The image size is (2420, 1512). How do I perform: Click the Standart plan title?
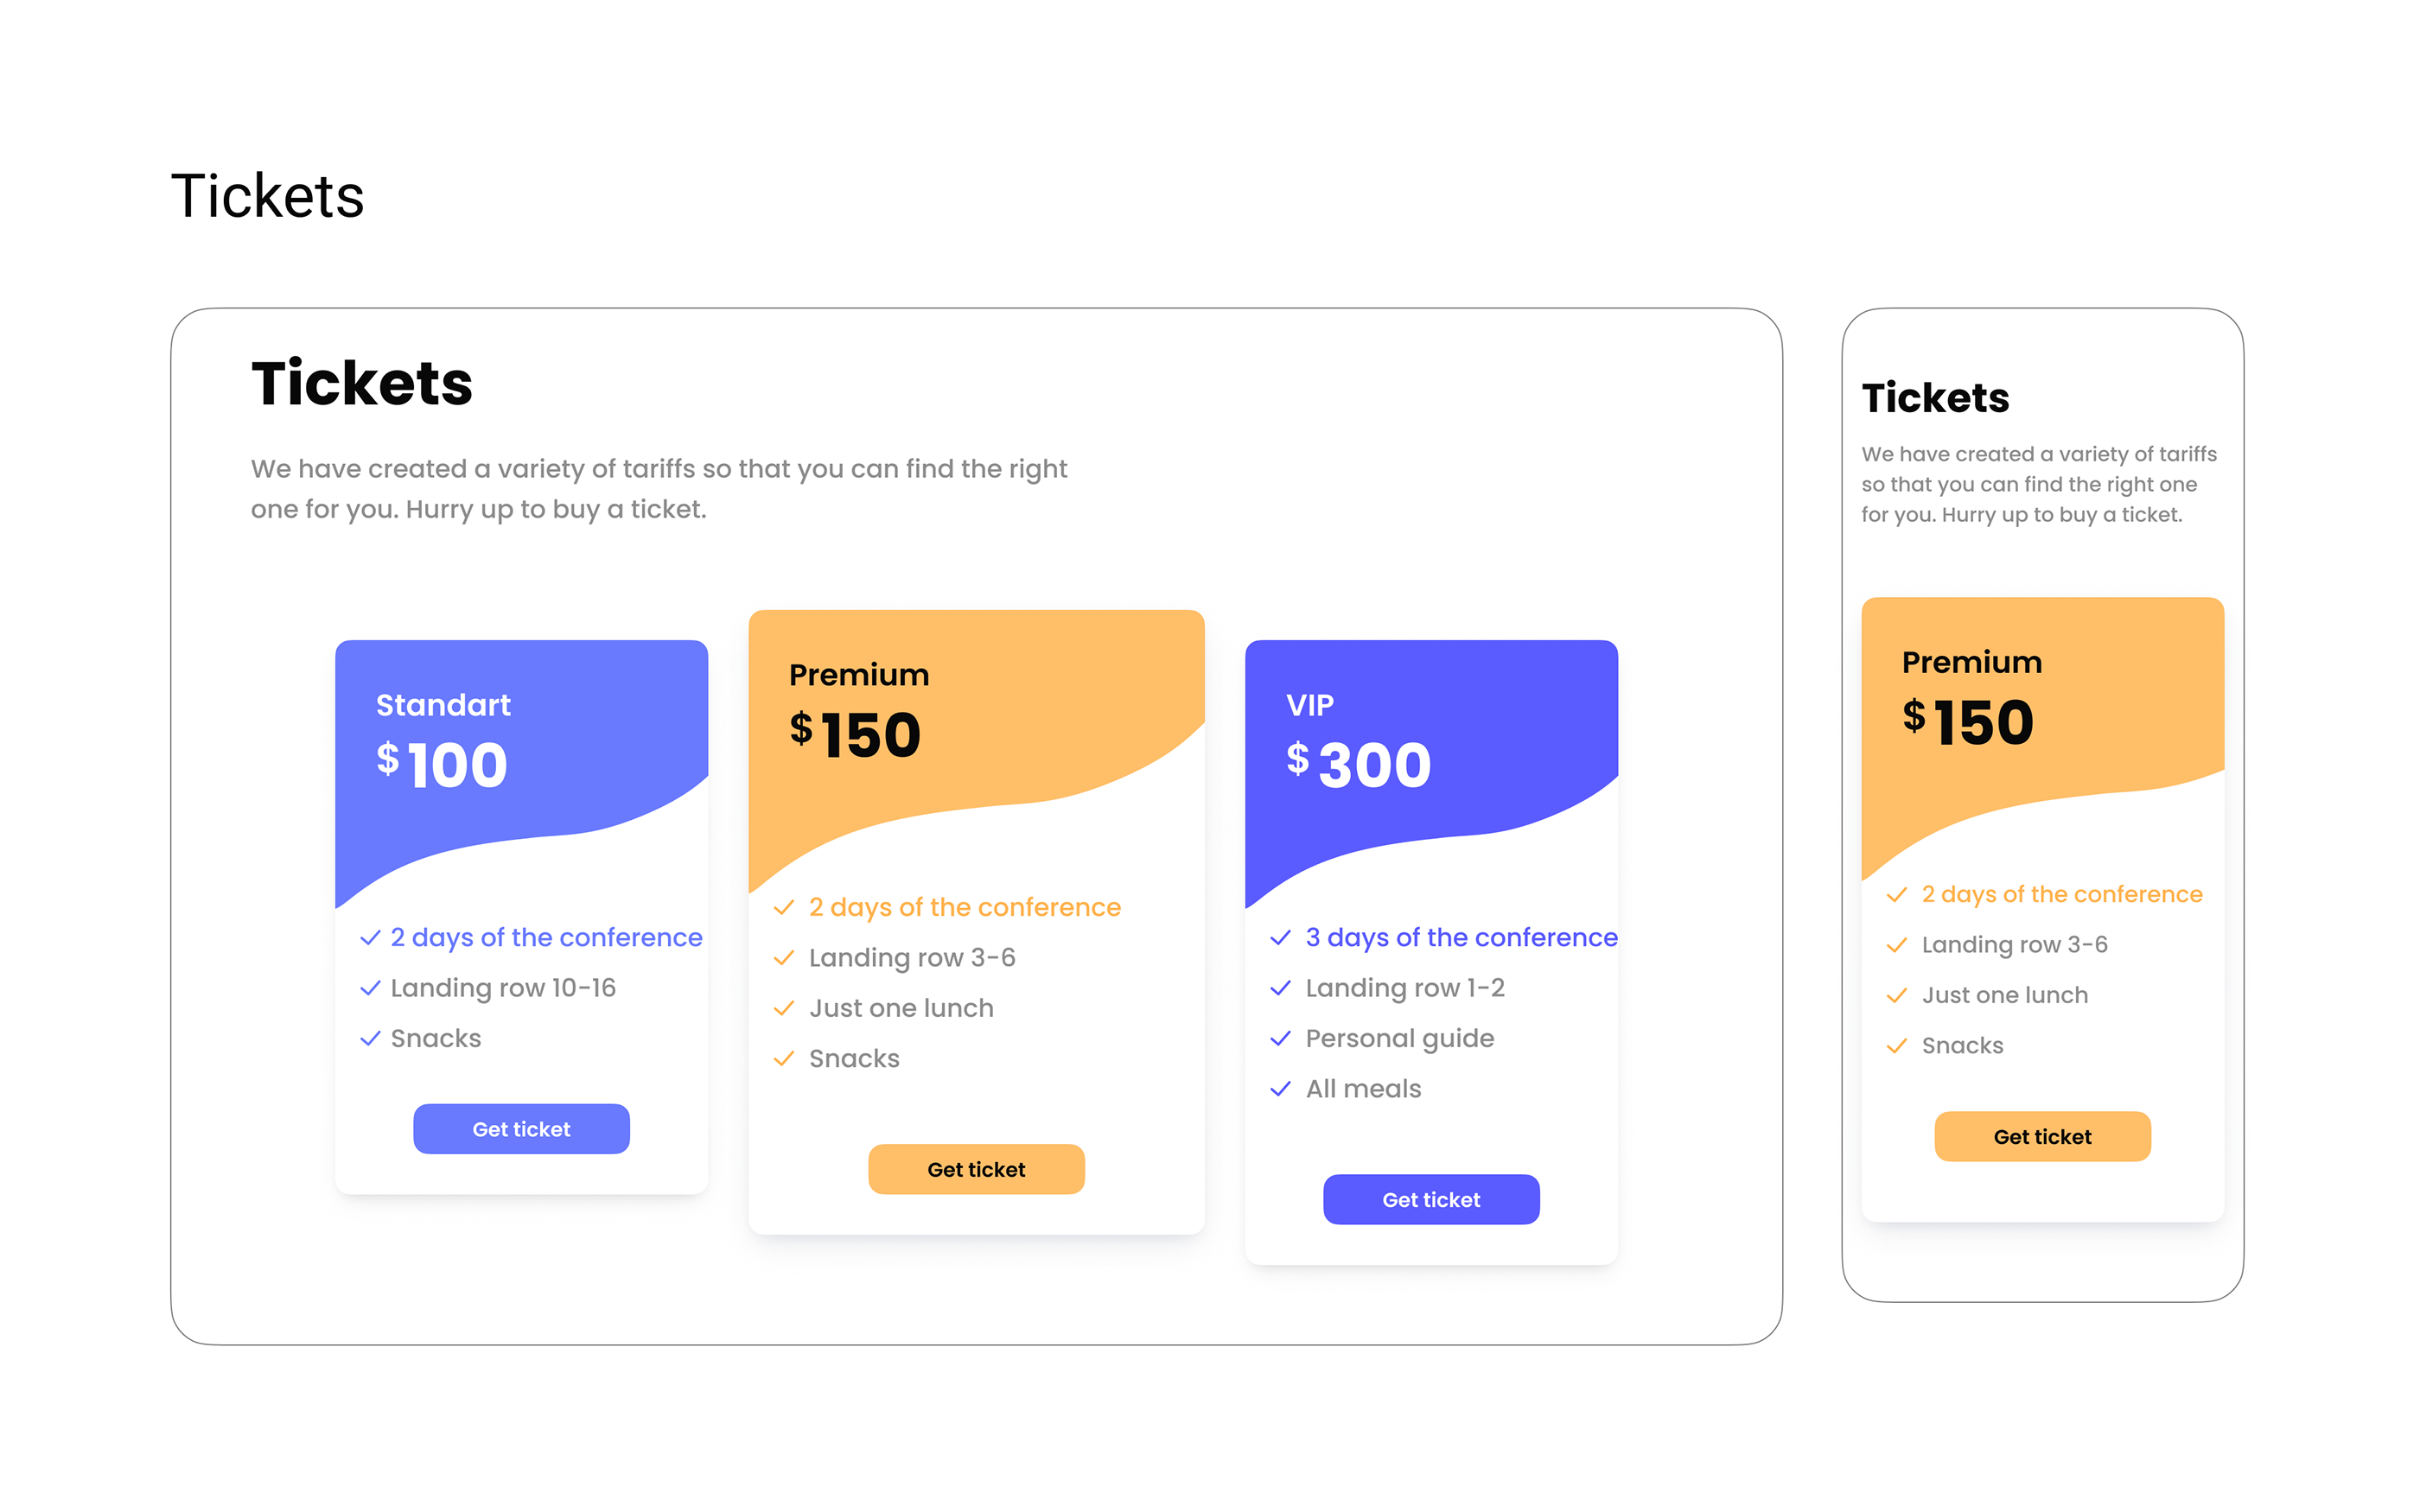pyautogui.click(x=443, y=705)
